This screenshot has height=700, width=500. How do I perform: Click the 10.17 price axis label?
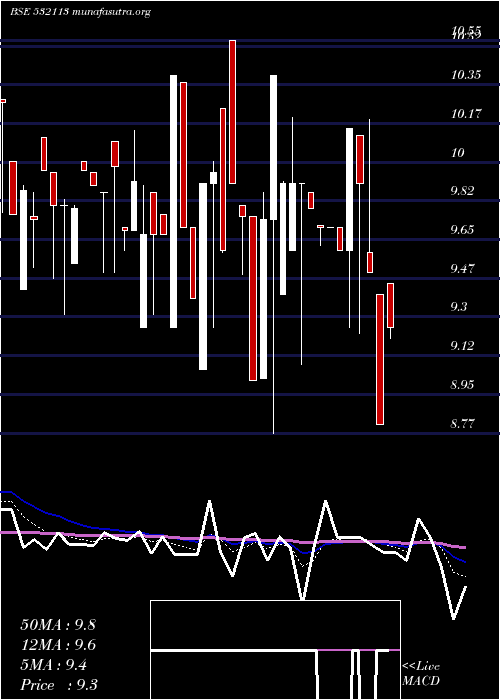466,114
